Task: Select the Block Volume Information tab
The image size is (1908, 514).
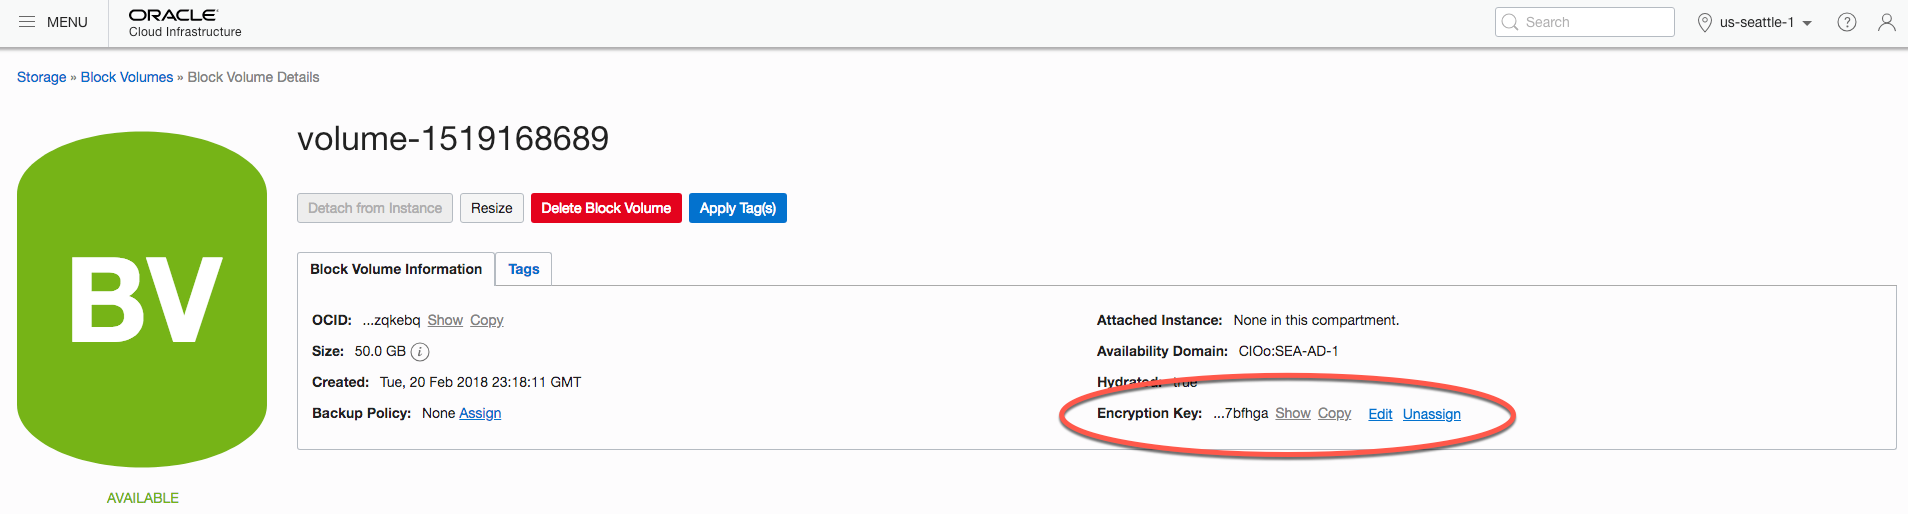Action: [x=396, y=269]
